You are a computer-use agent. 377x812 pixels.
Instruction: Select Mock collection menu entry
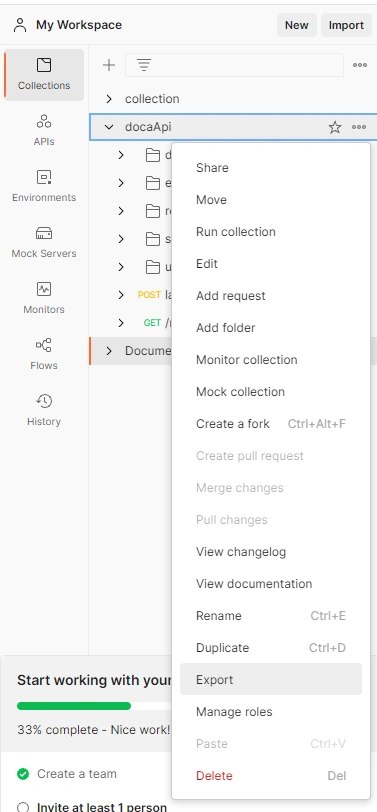tap(271, 392)
